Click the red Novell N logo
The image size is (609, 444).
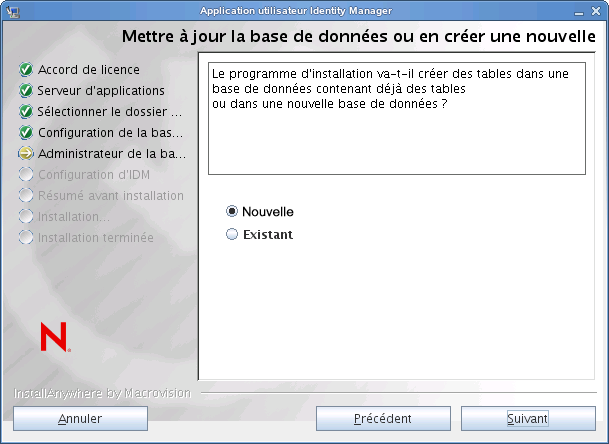[x=55, y=336]
